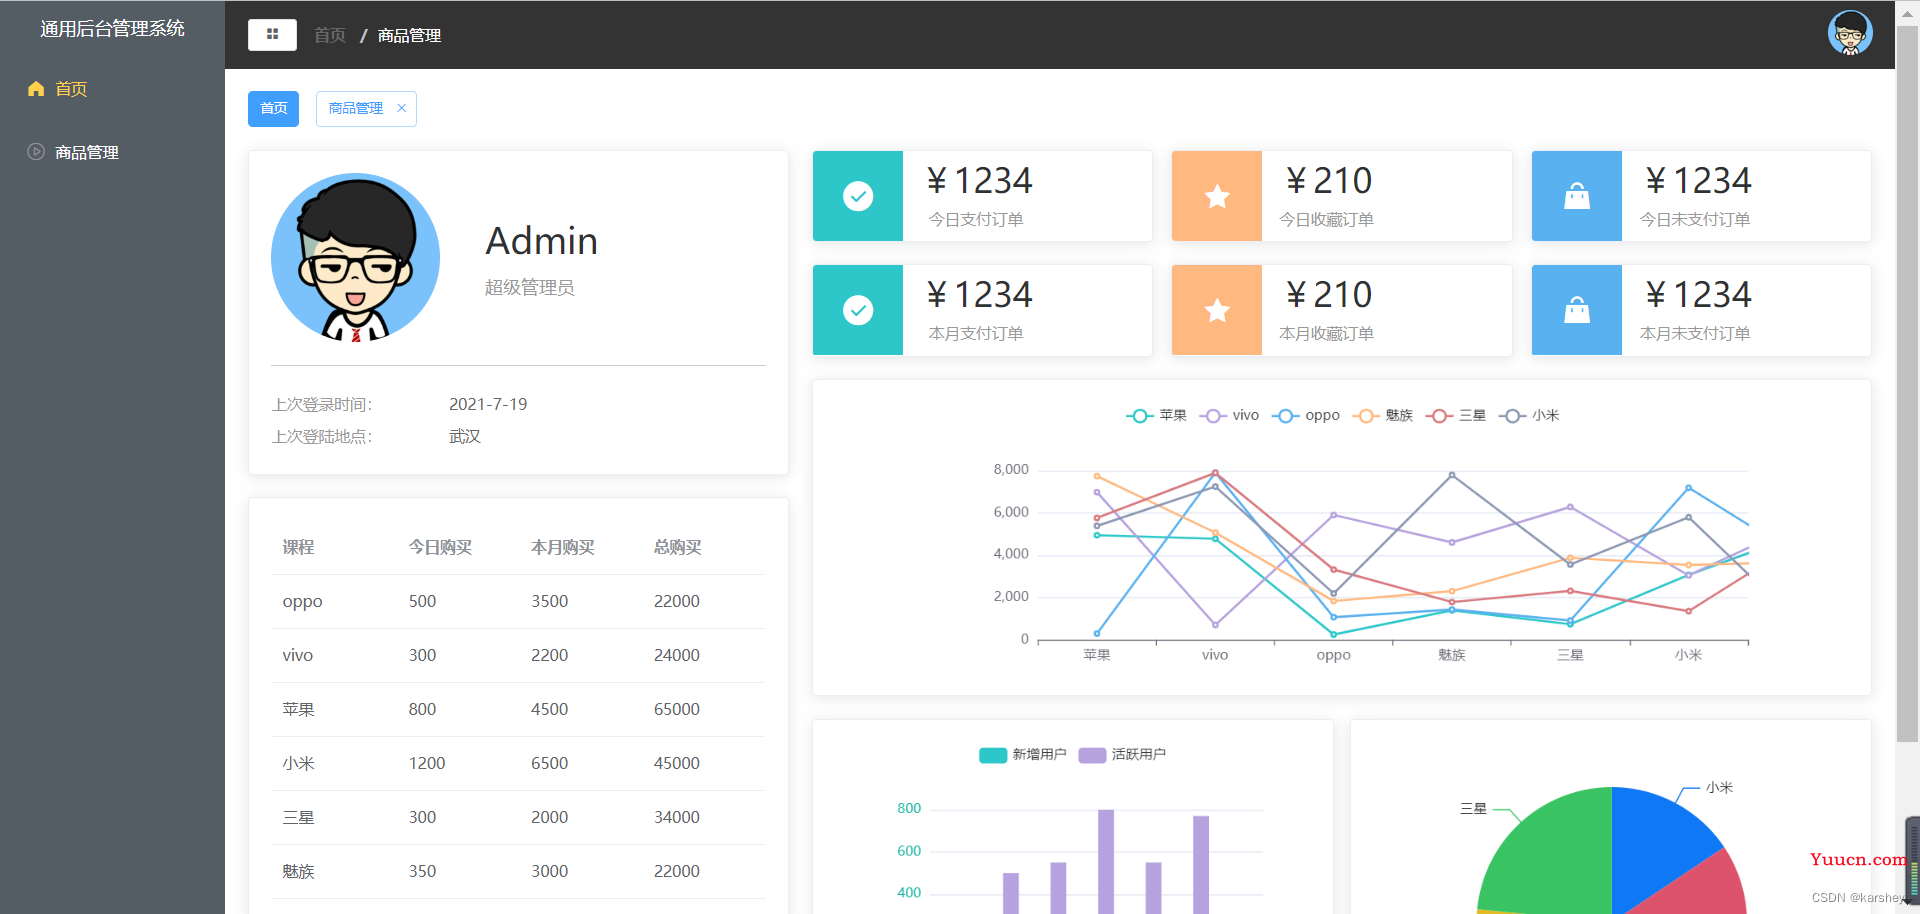Click Admin large profile avatar

pyautogui.click(x=355, y=257)
